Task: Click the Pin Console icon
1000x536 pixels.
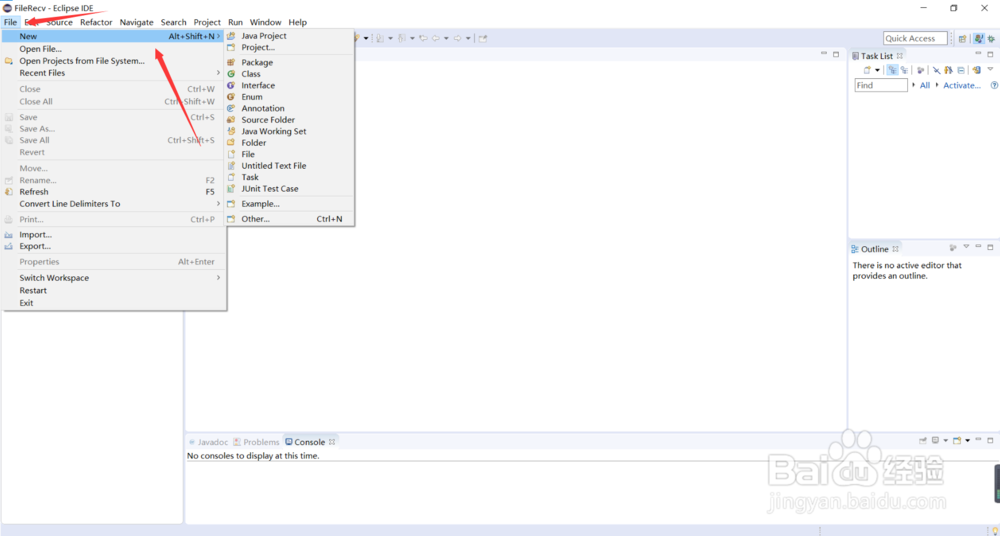Action: pyautogui.click(x=922, y=441)
